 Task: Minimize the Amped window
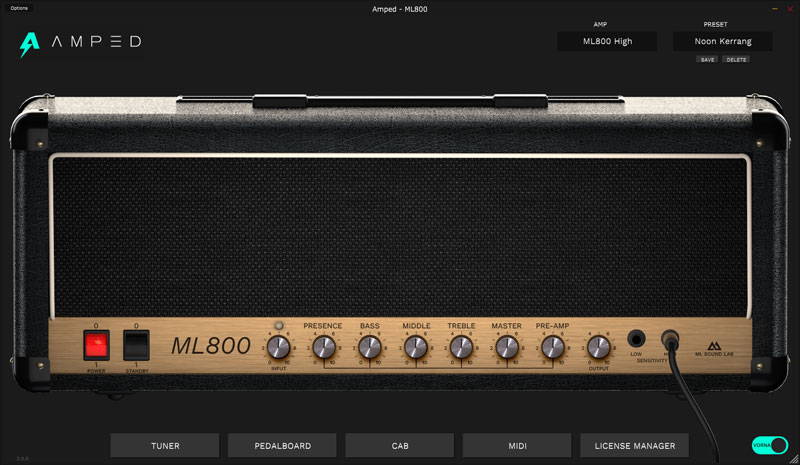pyautogui.click(x=775, y=9)
